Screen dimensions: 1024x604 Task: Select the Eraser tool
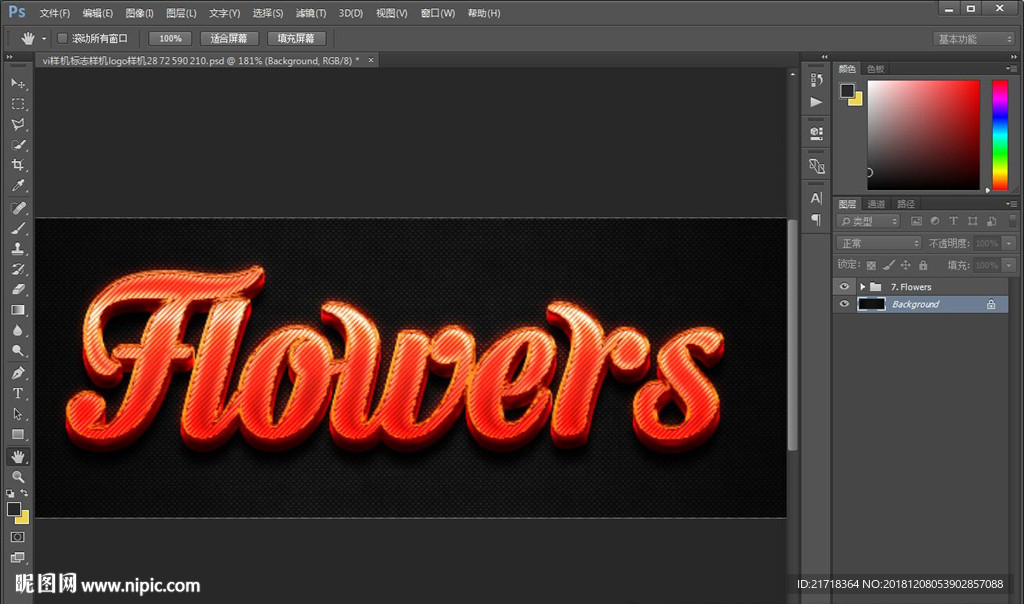pyautogui.click(x=18, y=290)
